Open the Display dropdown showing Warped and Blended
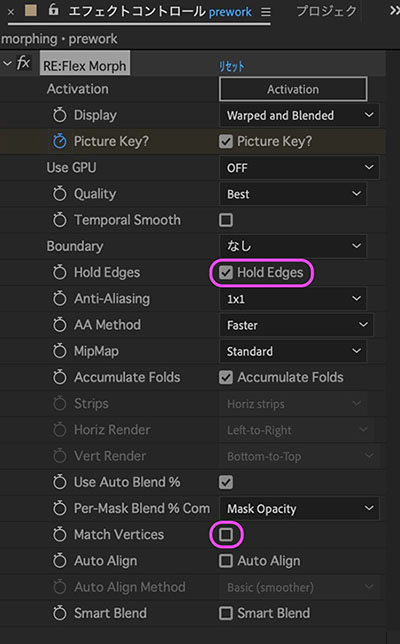This screenshot has height=644, width=400. (299, 115)
